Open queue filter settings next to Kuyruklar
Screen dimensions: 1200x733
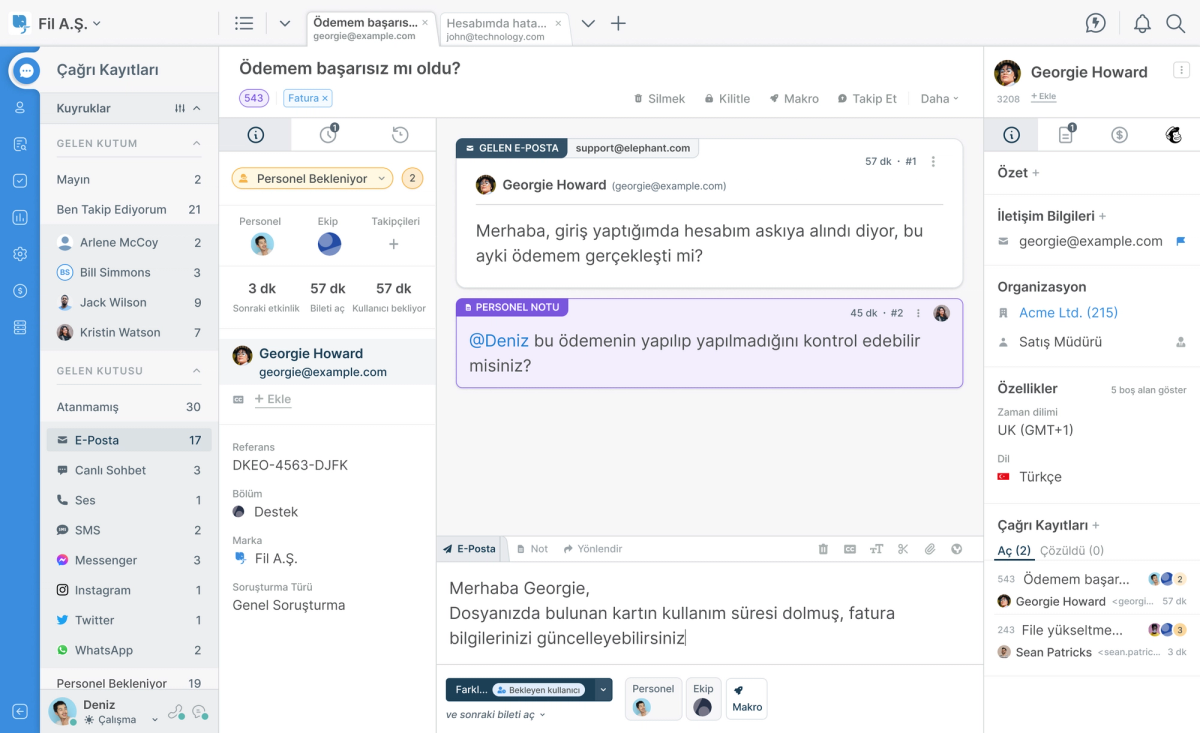[x=180, y=108]
